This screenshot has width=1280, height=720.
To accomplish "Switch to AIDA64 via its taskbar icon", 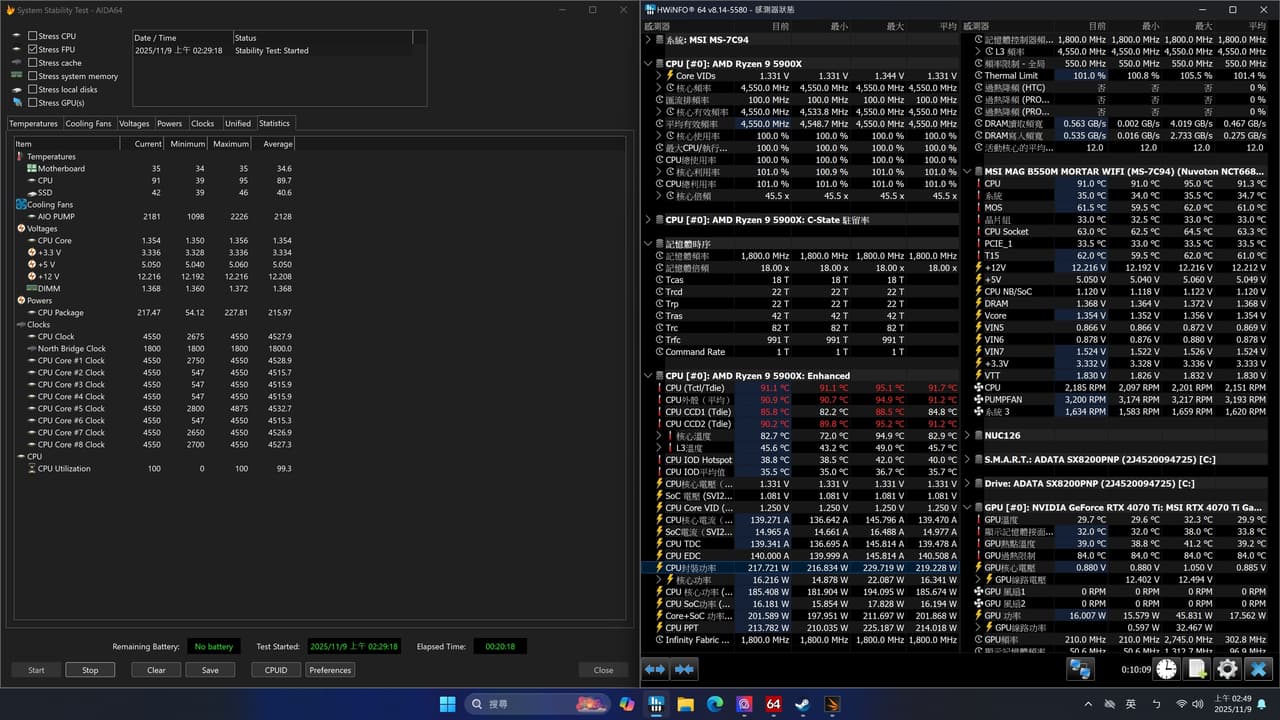I will [x=773, y=704].
